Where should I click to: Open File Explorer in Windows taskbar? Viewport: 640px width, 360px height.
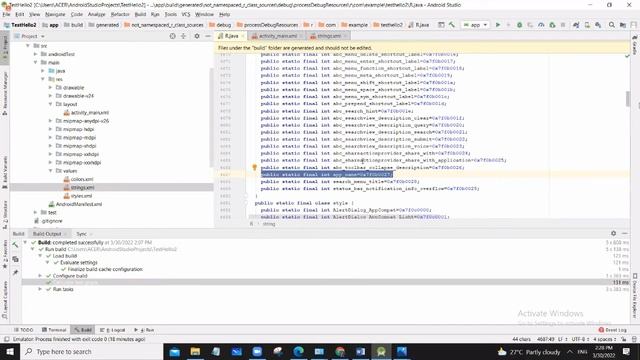(195, 351)
